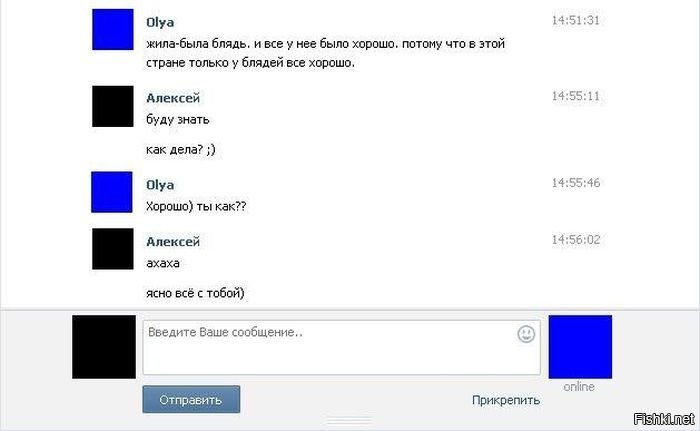Click the 14:55:46 message timestamp
Image resolution: width=700 pixels, height=431 pixels.
point(575,183)
